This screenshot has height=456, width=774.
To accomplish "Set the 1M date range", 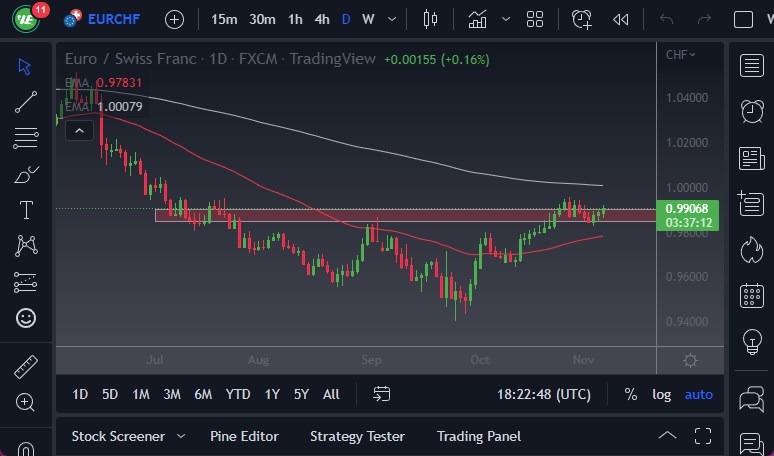I will (x=141, y=394).
